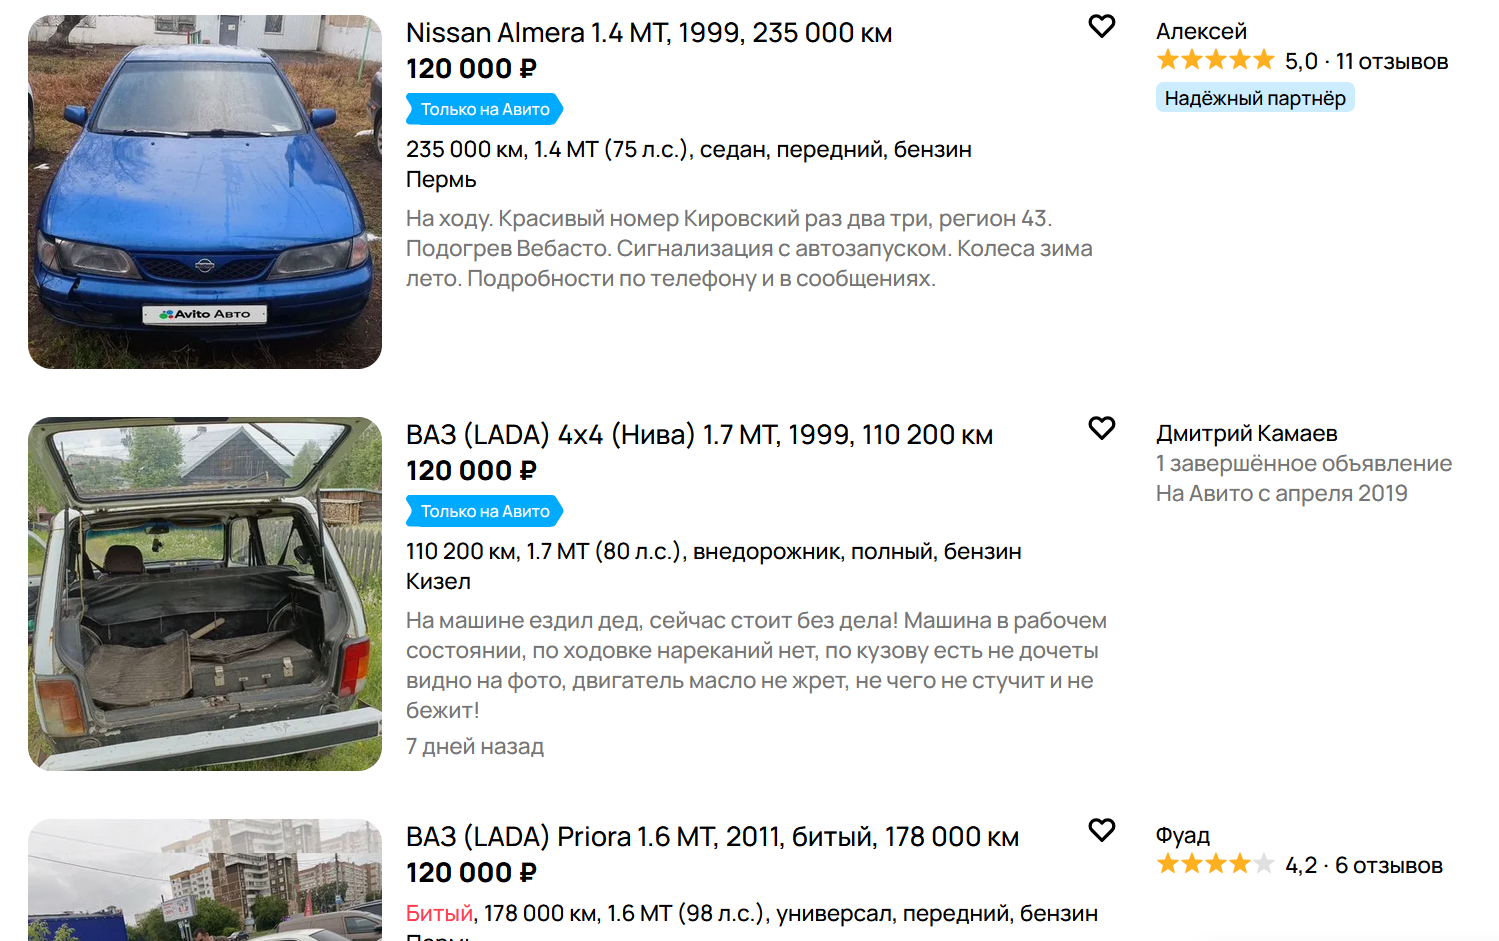Open ВАЗ (LADA) Priora 1.6 MT listing title
1499x941 pixels.
click(x=712, y=837)
